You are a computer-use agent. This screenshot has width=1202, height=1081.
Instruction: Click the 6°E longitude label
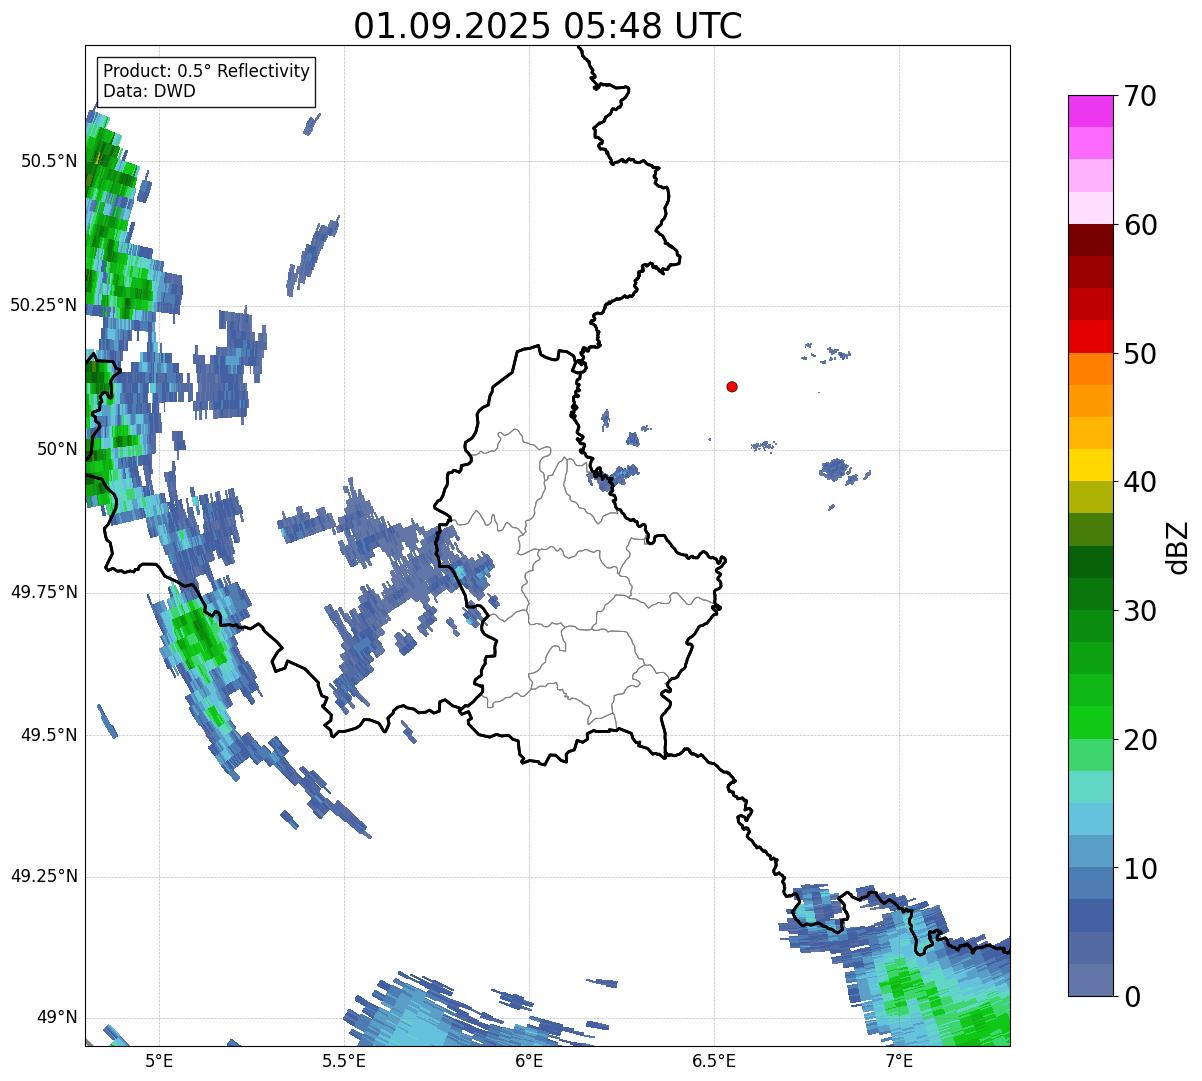tap(530, 1061)
